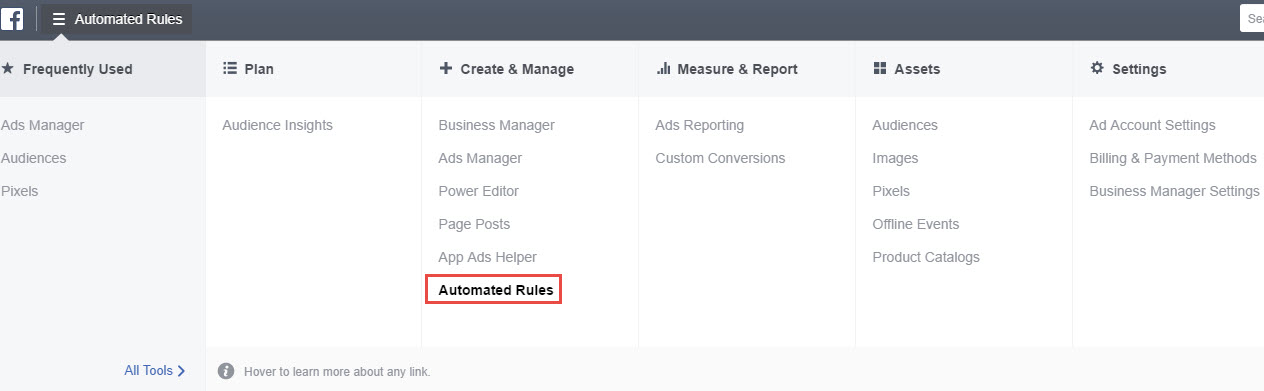The image size is (1264, 391).
Task: Click 'Hover to learn more about any link' text
Action: coord(337,372)
